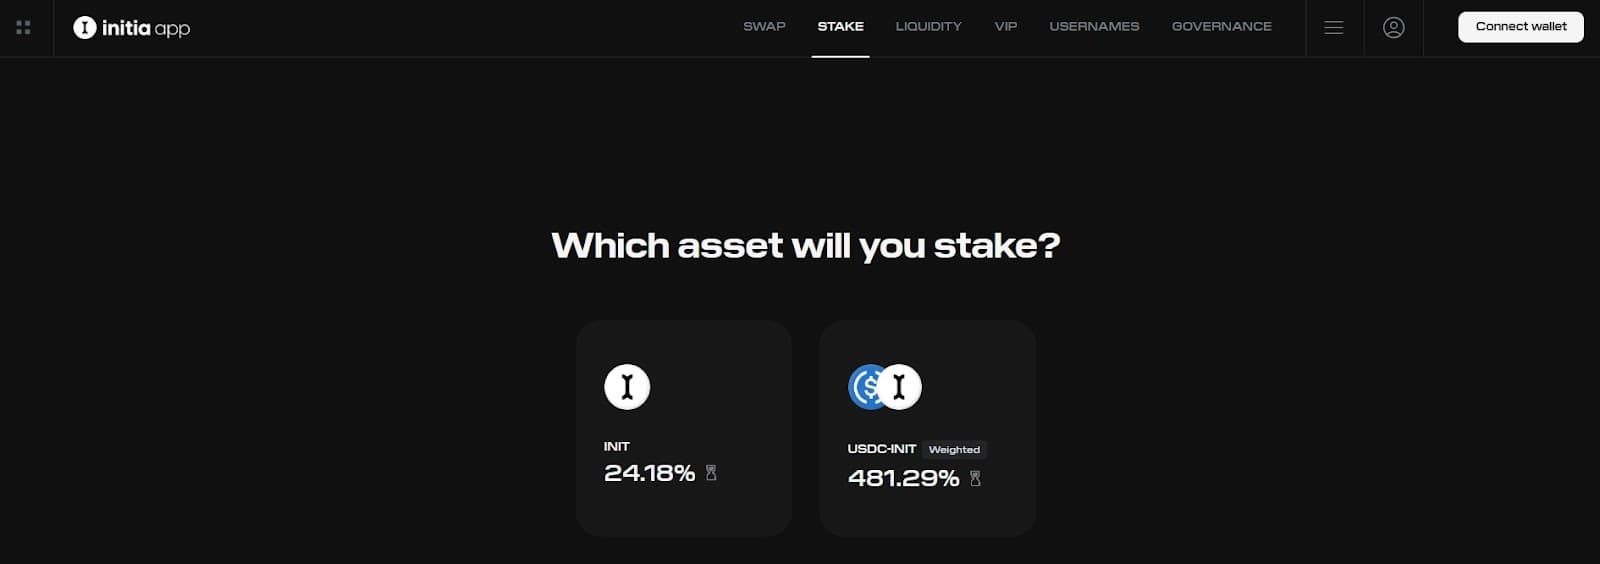1600x564 pixels.
Task: Choose the 481.29% USDC-INIT staking rate
Action: [x=903, y=479]
